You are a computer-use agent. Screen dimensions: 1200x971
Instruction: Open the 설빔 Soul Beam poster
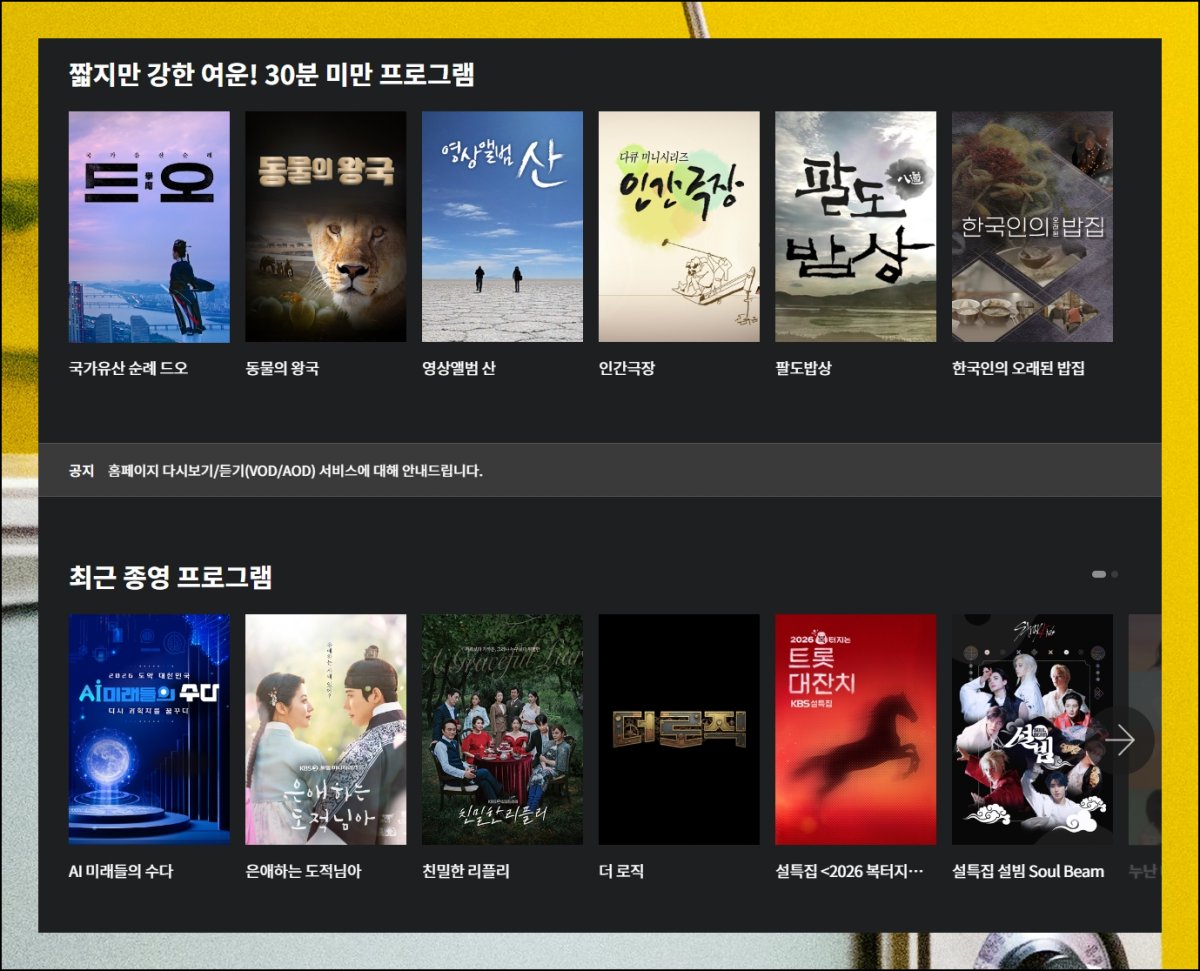click(1032, 730)
